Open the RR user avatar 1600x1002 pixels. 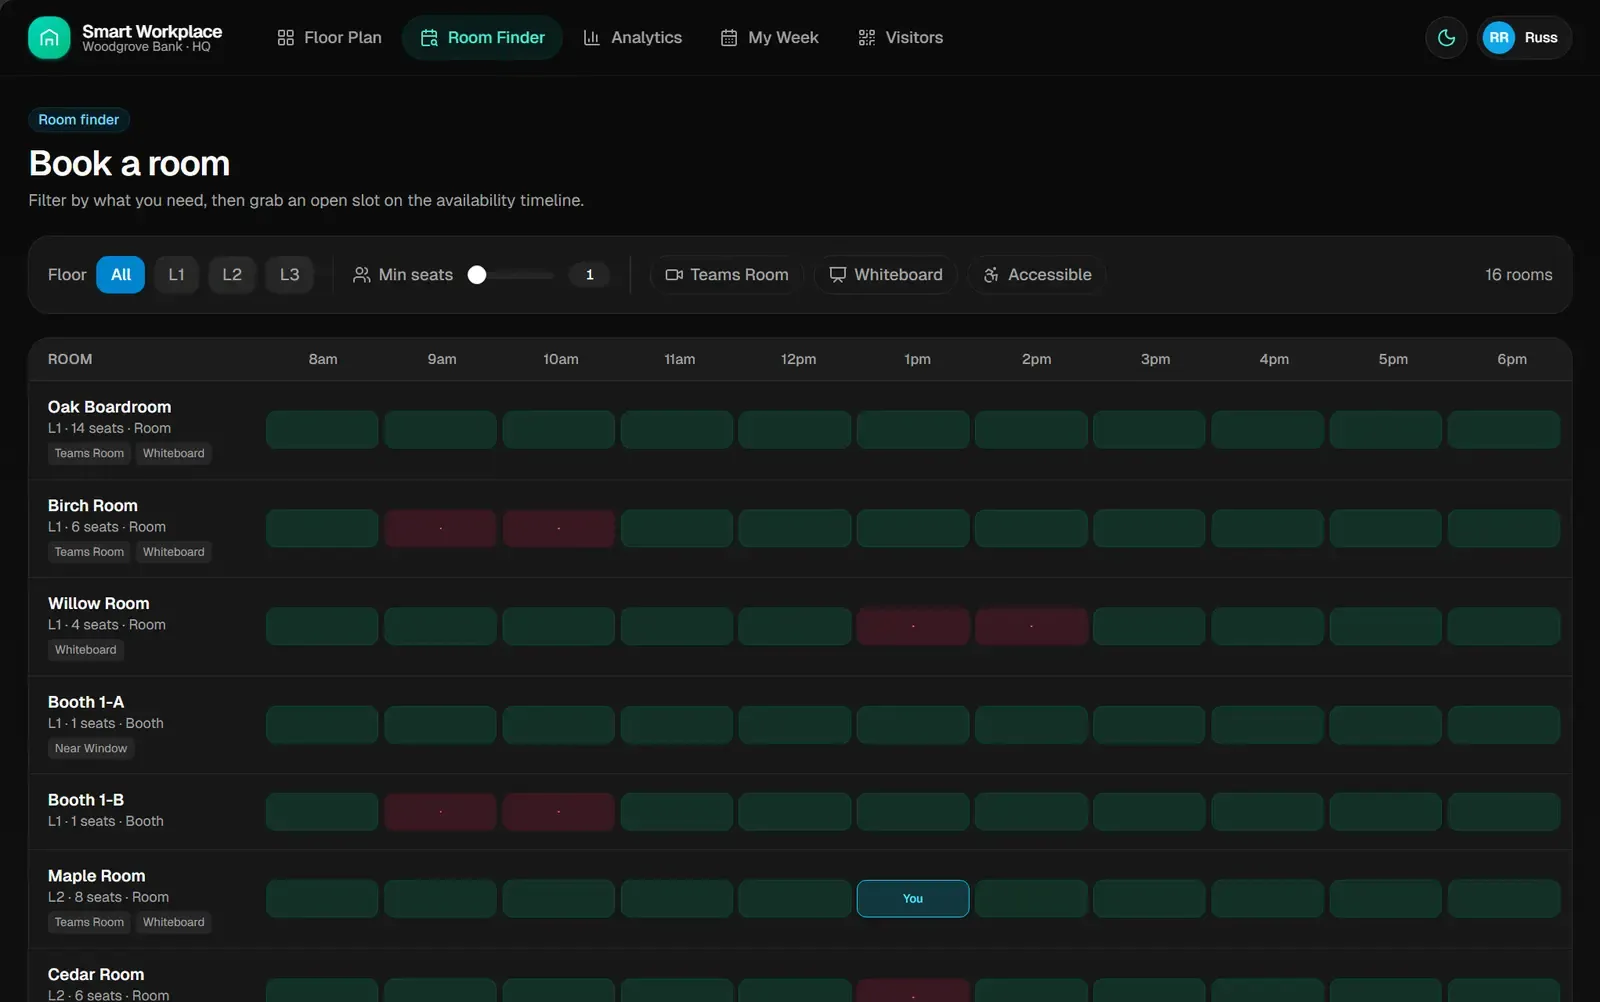(1498, 38)
